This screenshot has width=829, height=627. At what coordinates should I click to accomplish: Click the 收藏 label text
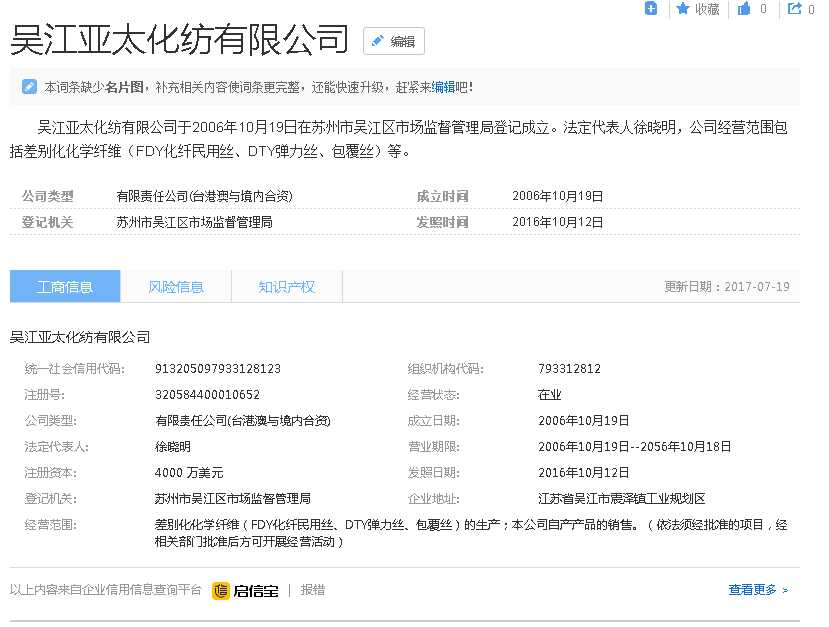coord(707,9)
